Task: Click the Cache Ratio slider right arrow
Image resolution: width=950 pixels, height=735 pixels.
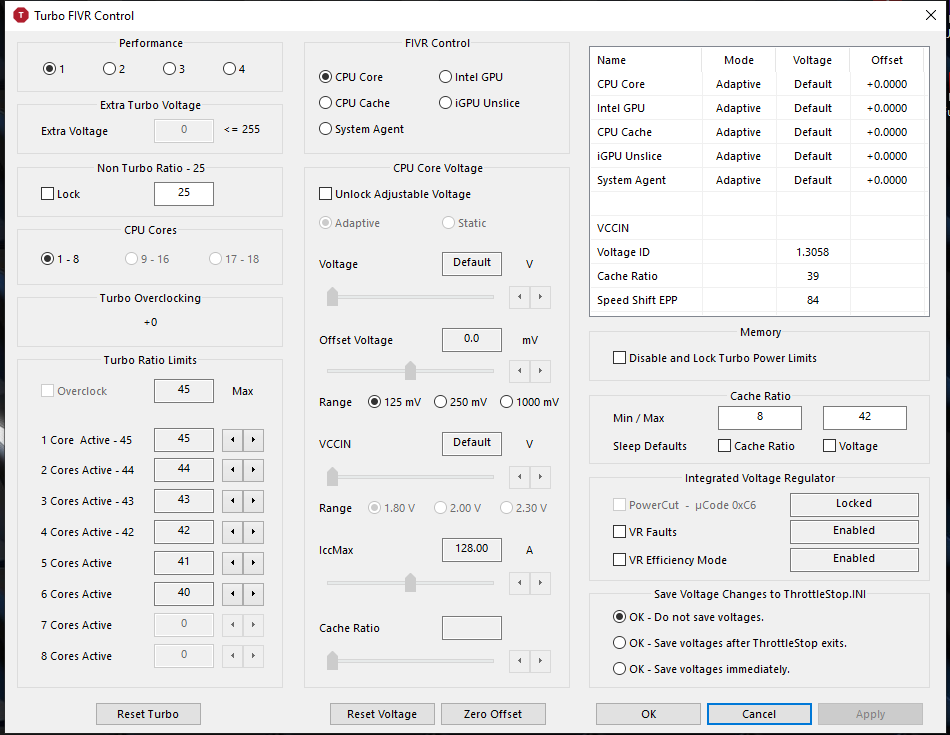Action: click(540, 660)
